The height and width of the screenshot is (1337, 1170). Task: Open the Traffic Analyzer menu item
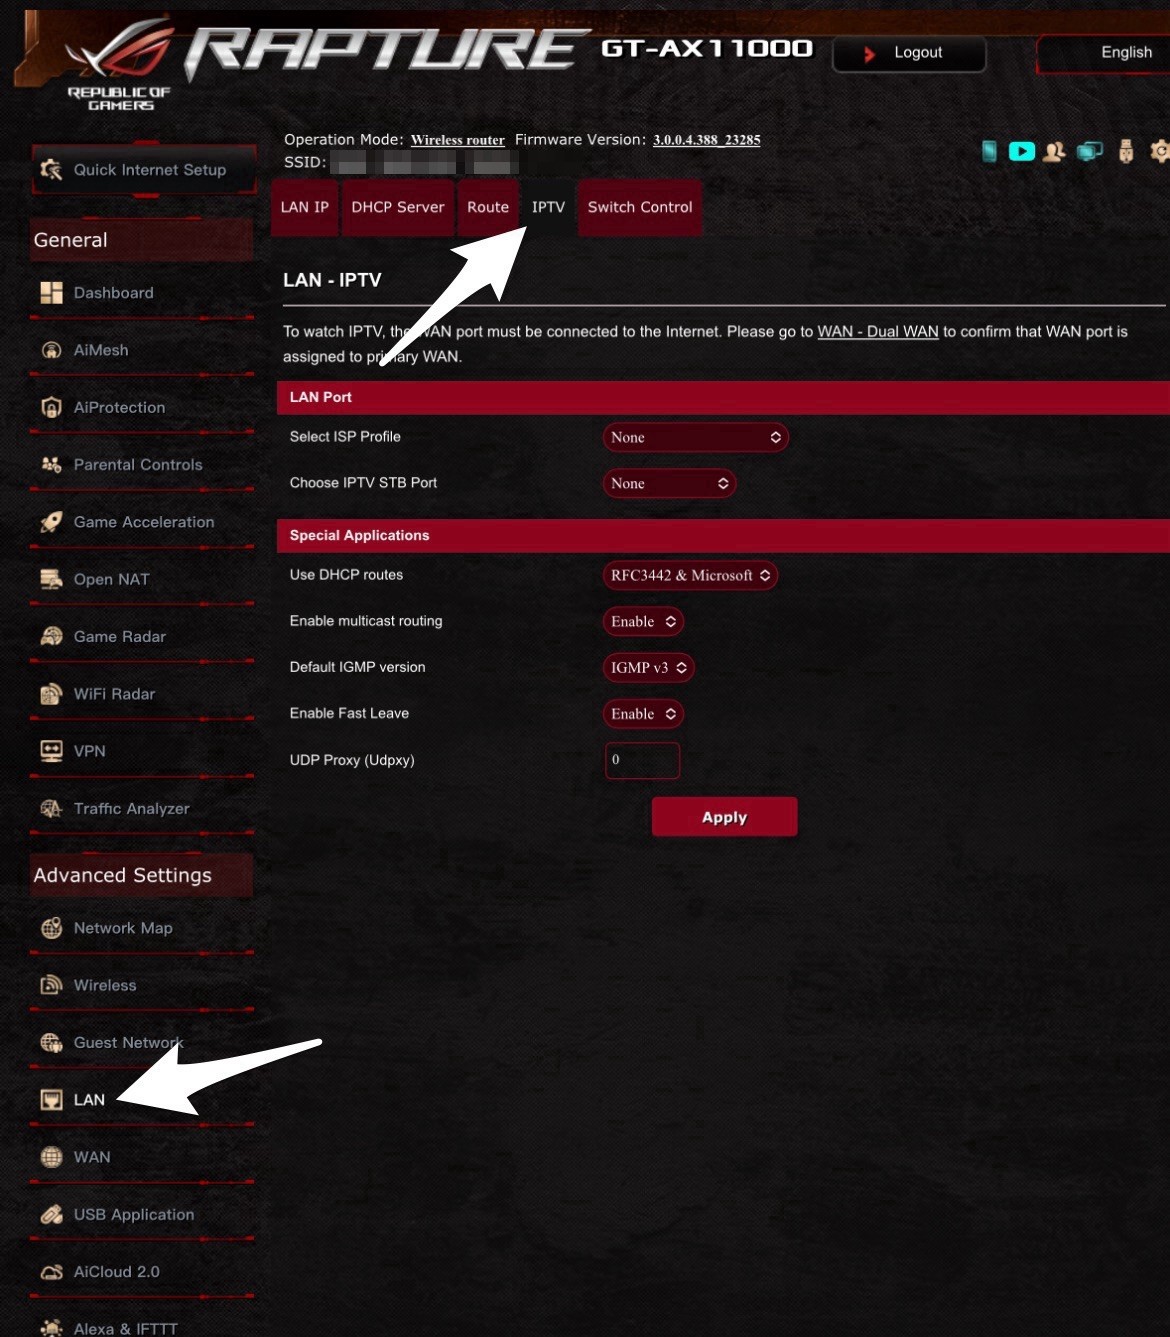142,809
